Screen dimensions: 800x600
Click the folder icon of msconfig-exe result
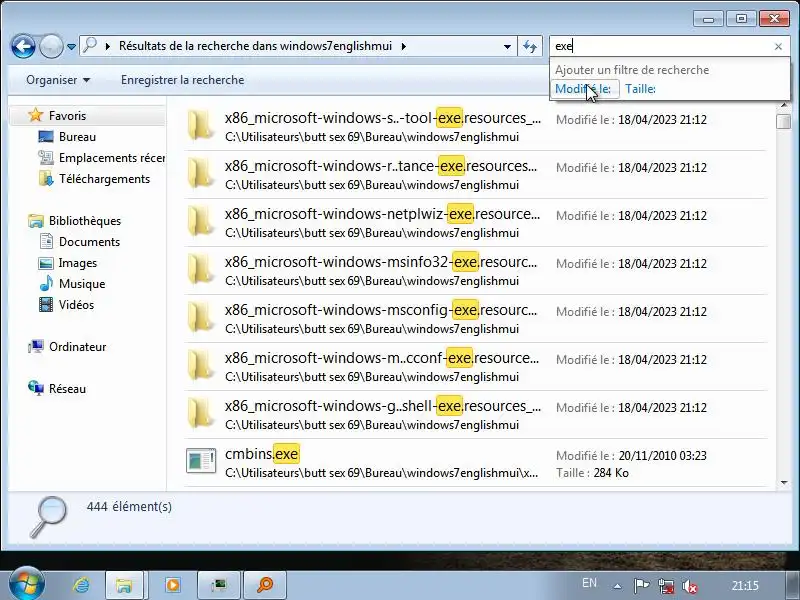200,317
